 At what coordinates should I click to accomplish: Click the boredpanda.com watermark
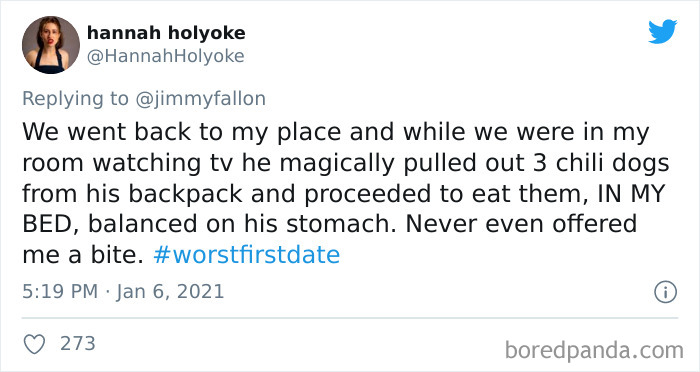(594, 350)
